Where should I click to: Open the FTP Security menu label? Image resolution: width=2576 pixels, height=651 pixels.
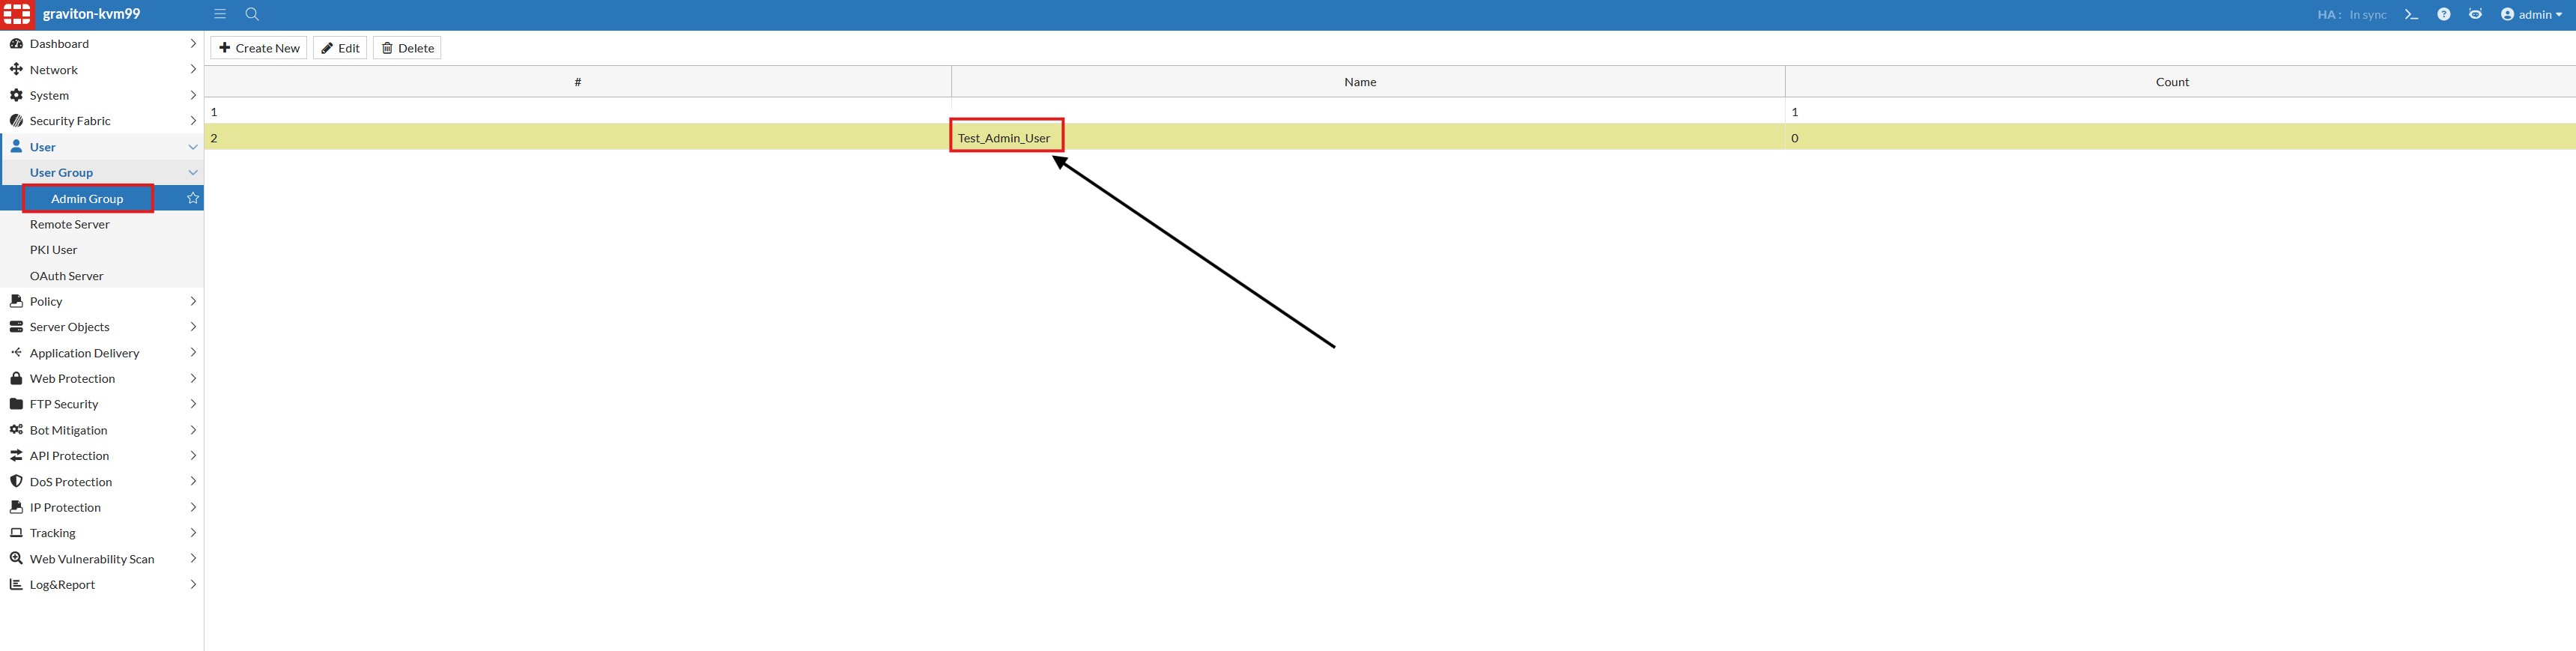point(64,404)
